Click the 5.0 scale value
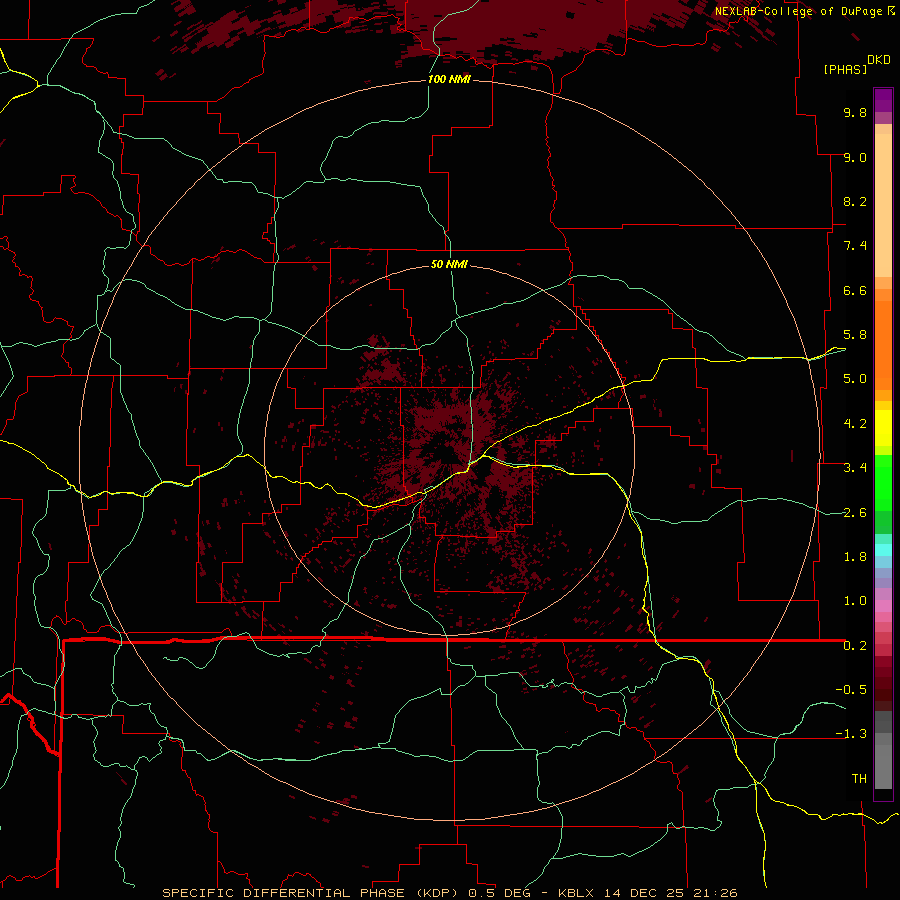The image size is (900, 900). click(x=855, y=379)
